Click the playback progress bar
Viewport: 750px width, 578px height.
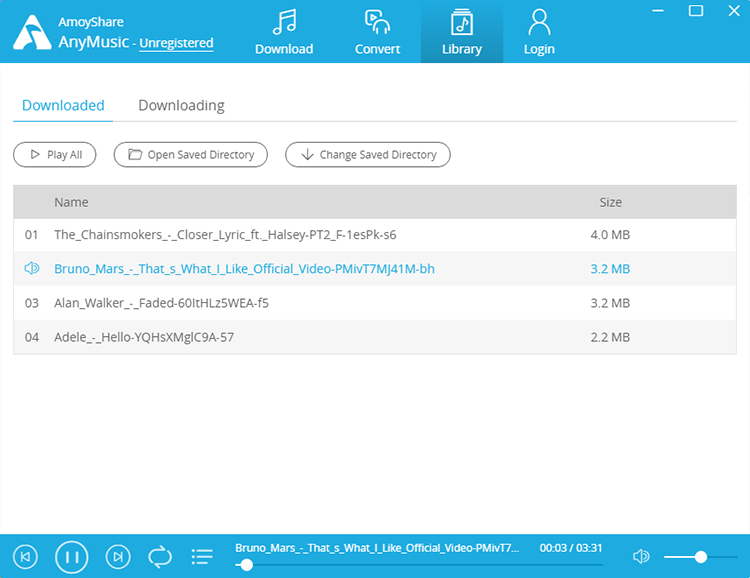(x=419, y=565)
